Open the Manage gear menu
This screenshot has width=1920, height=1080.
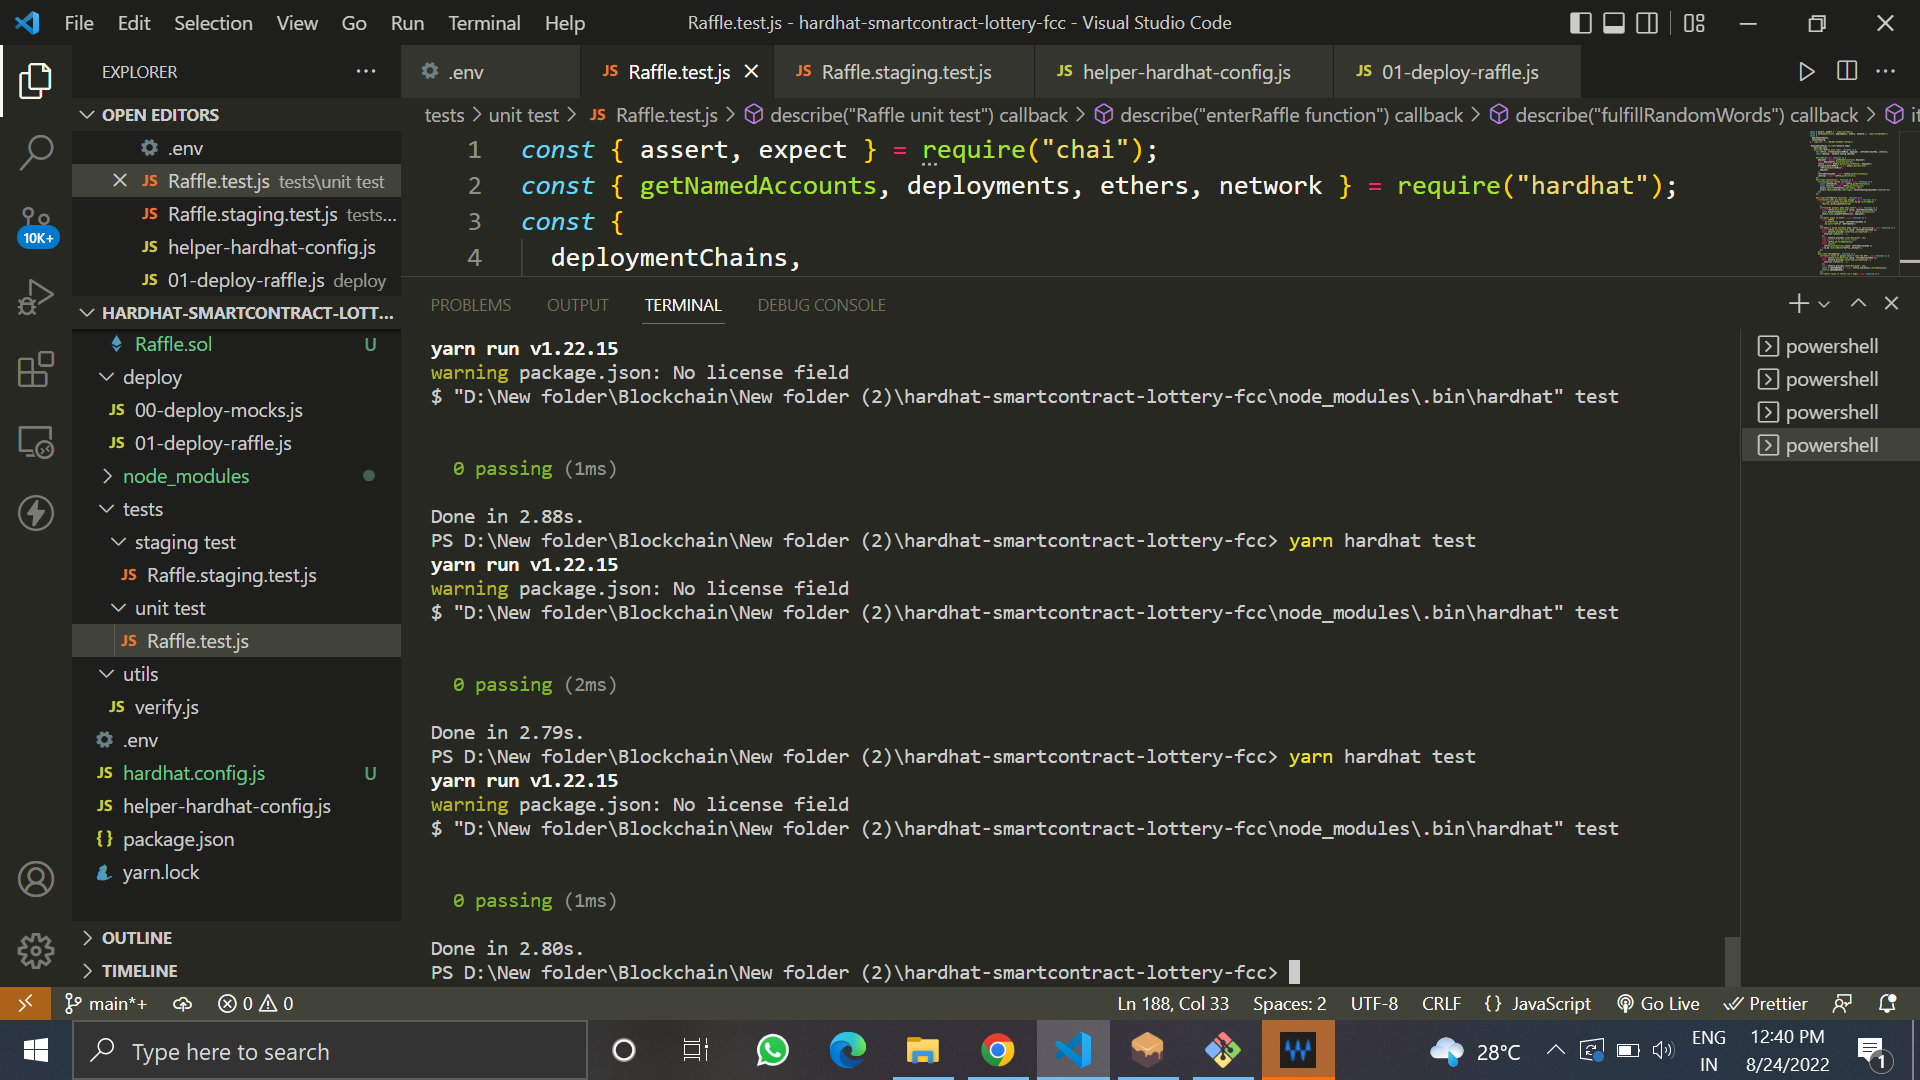coord(36,950)
